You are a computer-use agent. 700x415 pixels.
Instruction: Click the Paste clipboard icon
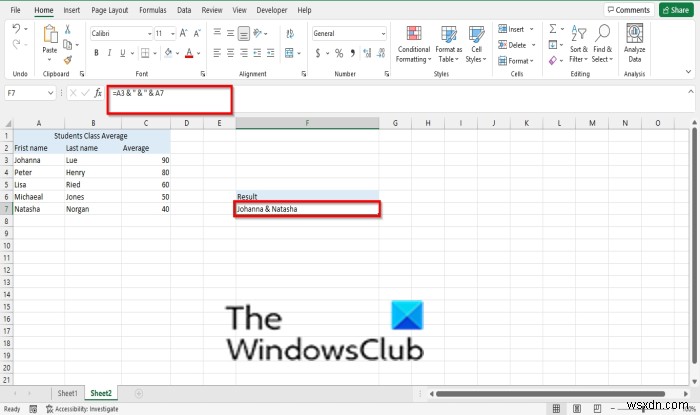coord(50,34)
